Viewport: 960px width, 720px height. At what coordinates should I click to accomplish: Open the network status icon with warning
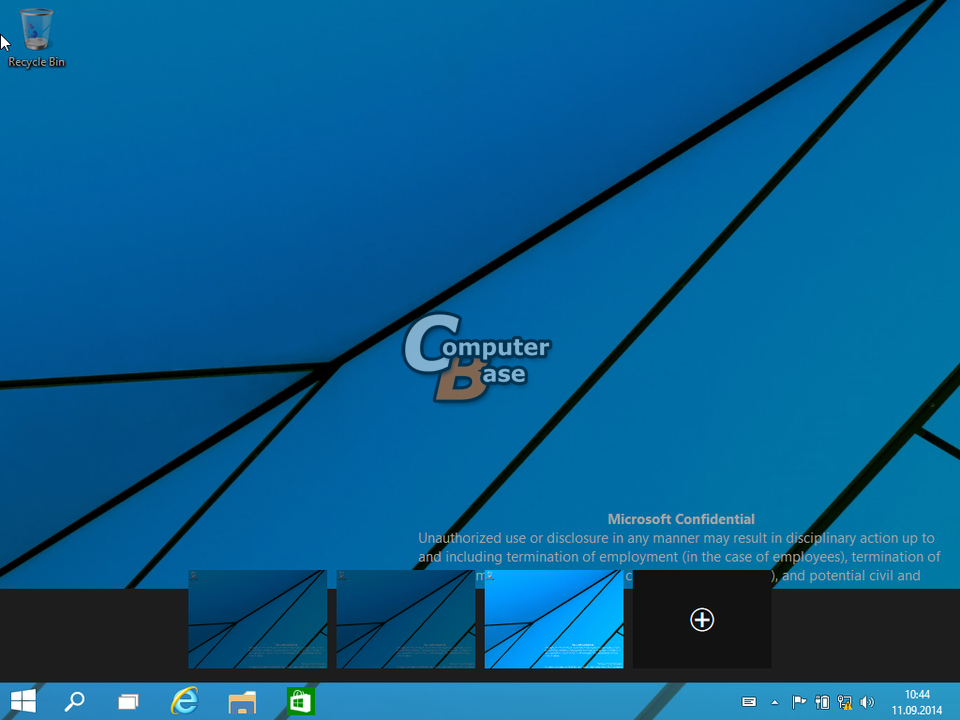[844, 702]
